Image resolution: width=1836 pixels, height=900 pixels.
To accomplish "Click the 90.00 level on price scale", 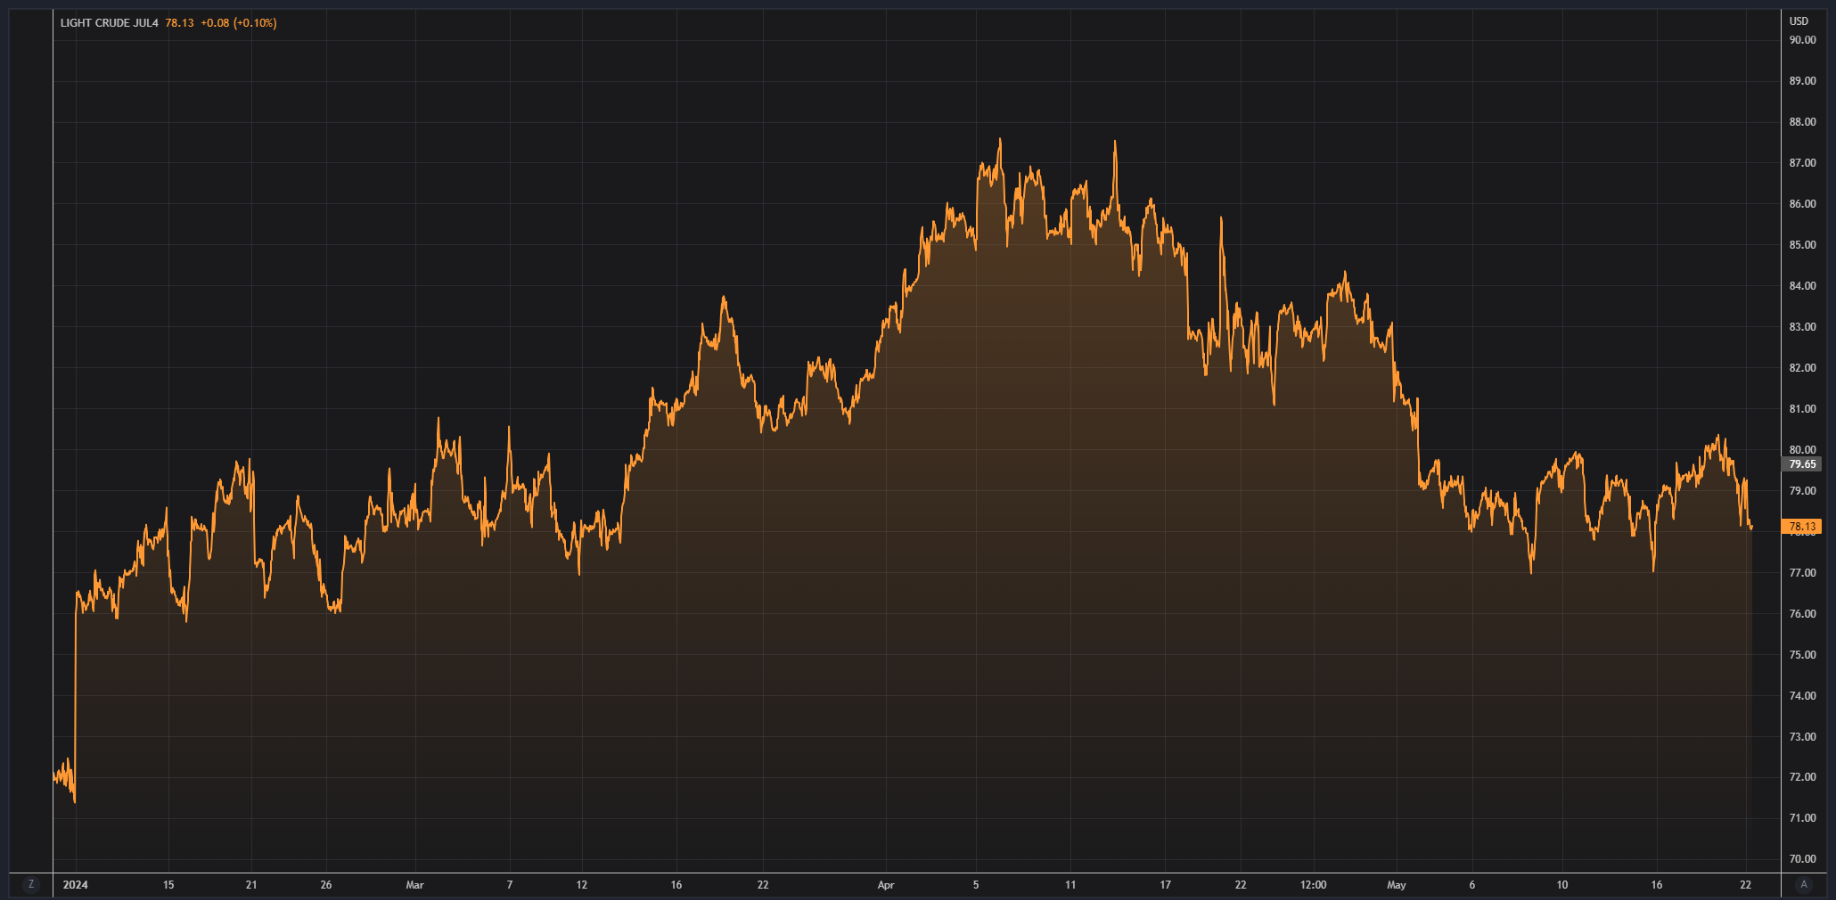I will 1802,40.
